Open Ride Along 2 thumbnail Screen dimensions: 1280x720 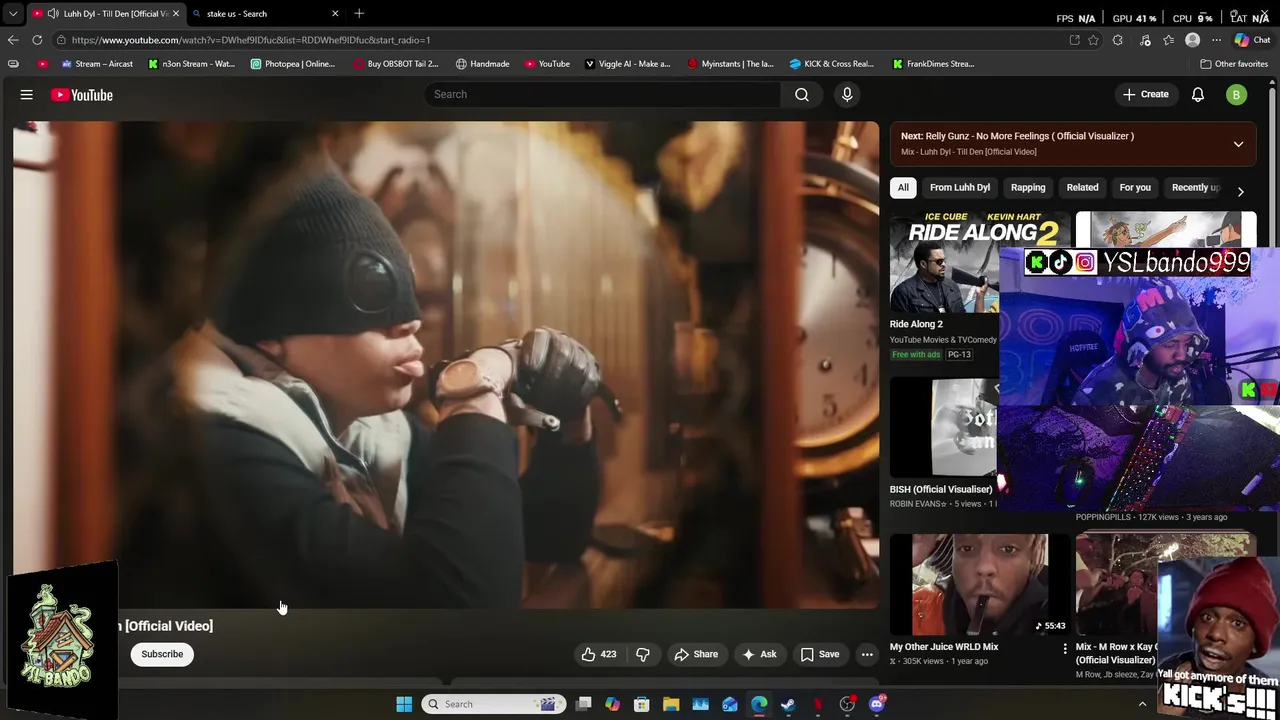pos(944,263)
